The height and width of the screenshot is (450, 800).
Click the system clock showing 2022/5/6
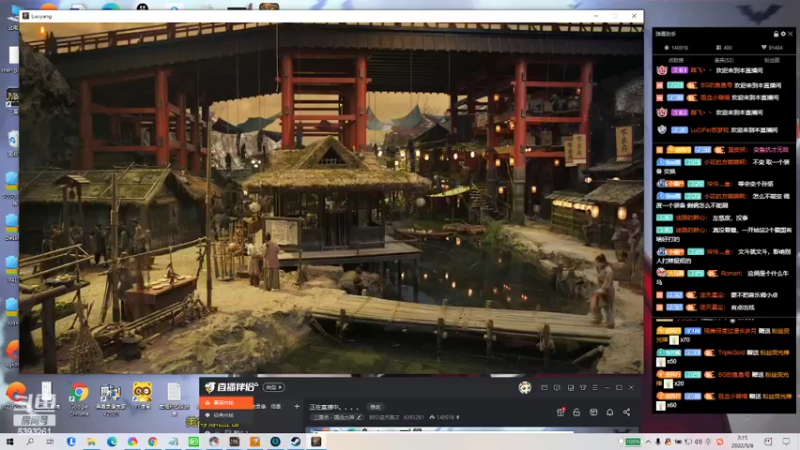click(x=742, y=441)
